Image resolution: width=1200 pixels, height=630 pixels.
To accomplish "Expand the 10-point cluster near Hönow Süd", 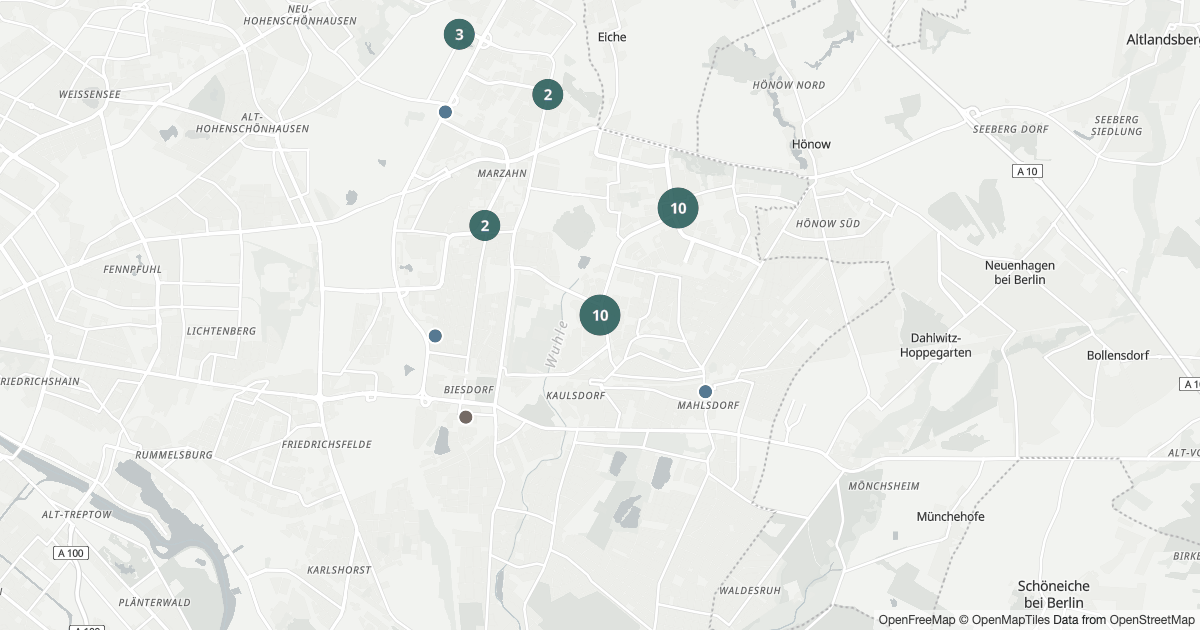I will [678, 208].
